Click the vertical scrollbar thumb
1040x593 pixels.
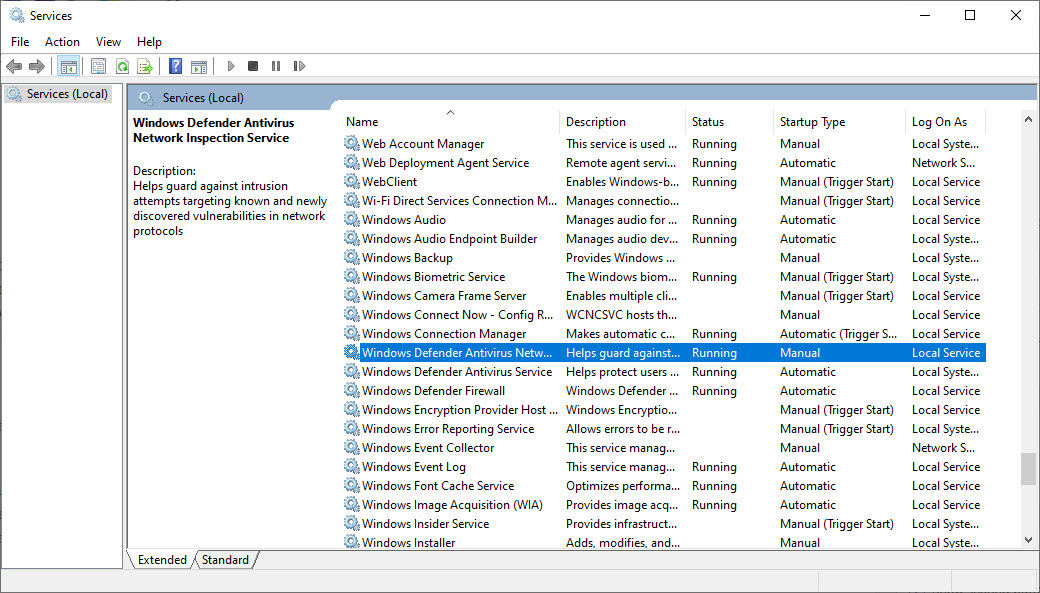coord(1028,469)
